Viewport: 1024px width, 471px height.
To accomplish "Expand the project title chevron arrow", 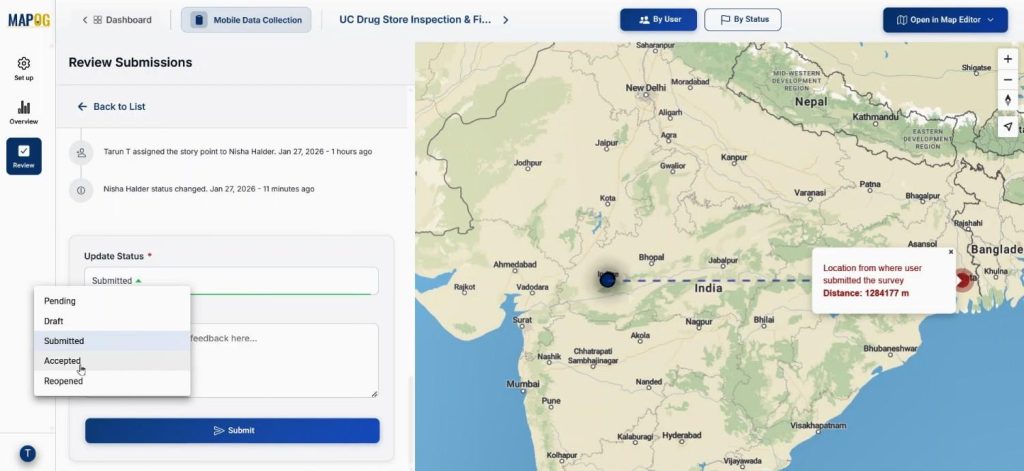I will pos(505,20).
